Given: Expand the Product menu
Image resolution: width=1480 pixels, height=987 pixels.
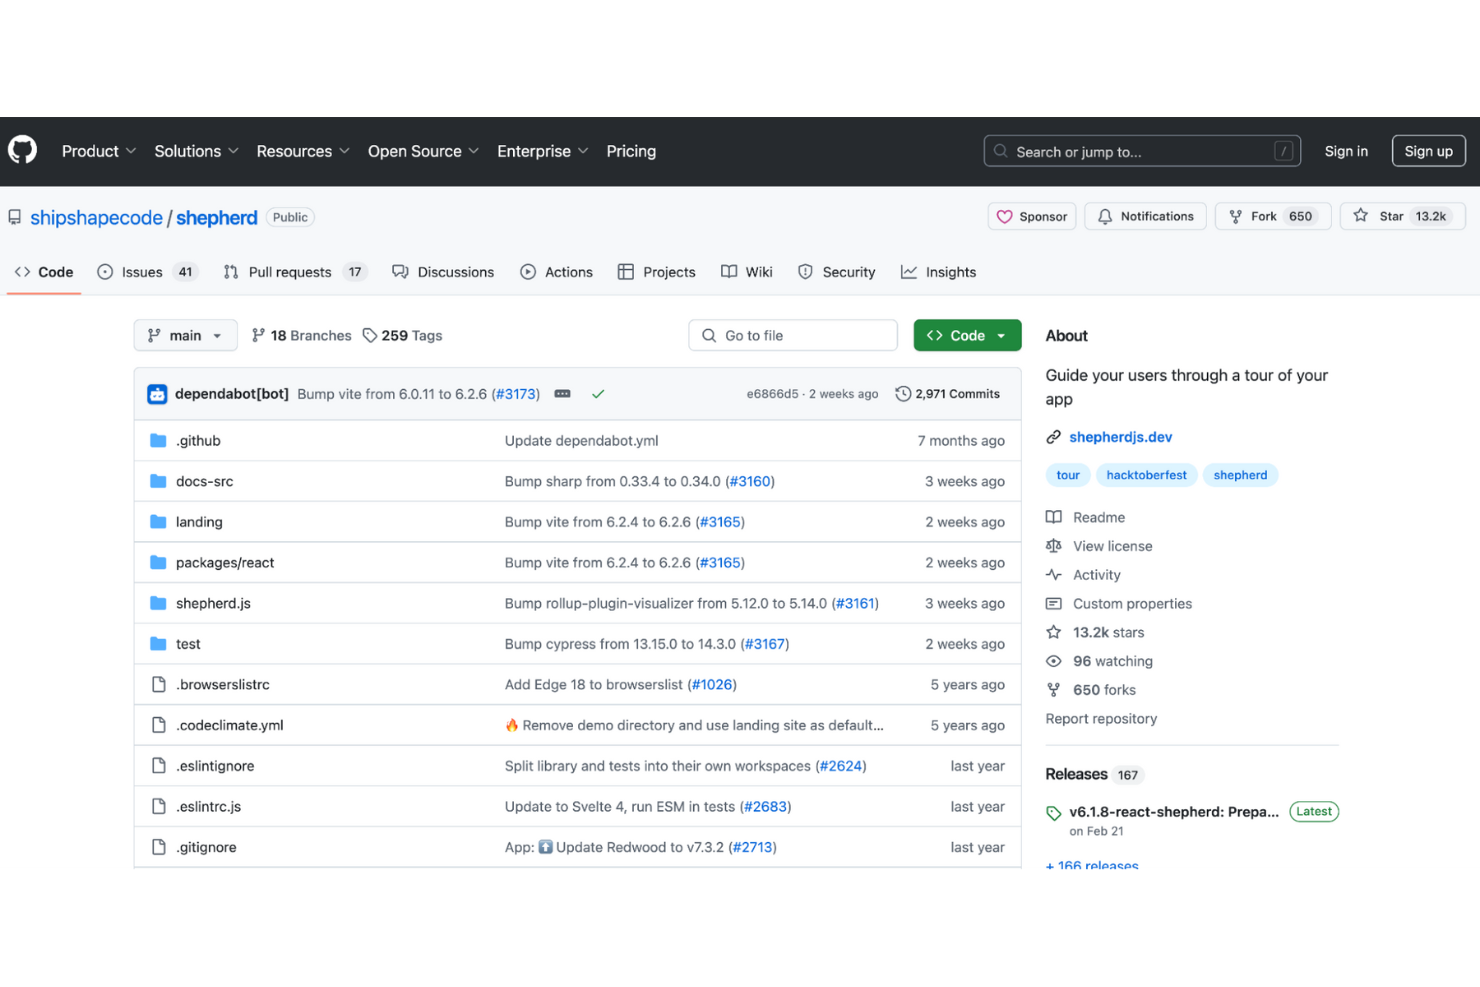Looking at the screenshot, I should tap(98, 151).
